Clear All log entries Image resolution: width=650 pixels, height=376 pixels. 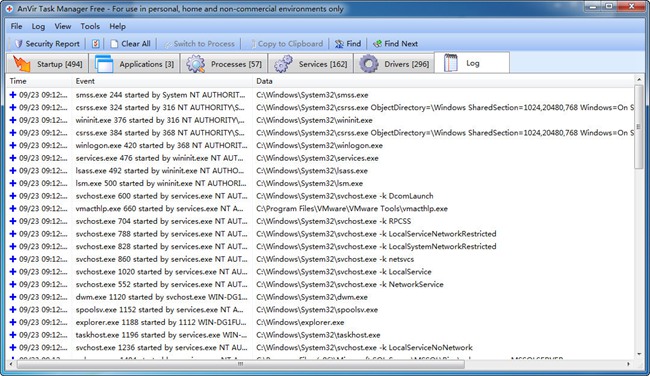point(130,44)
